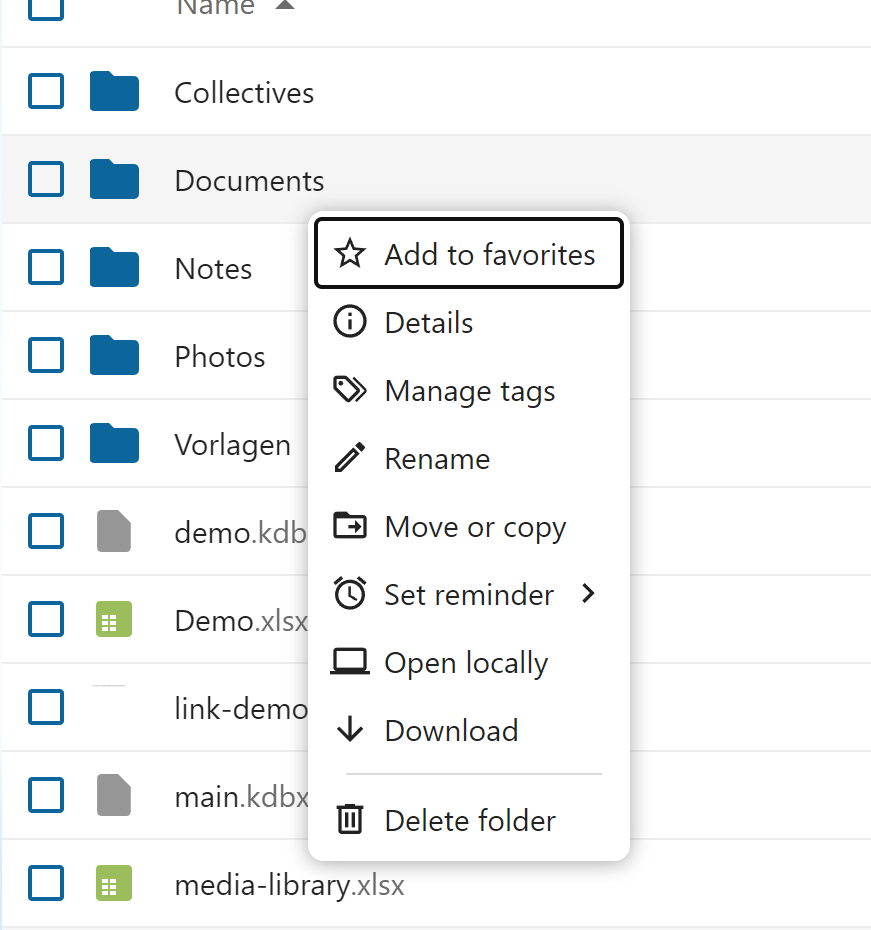Click the Collectives folder icon
Viewport: 871px width, 930px height.
coord(114,92)
